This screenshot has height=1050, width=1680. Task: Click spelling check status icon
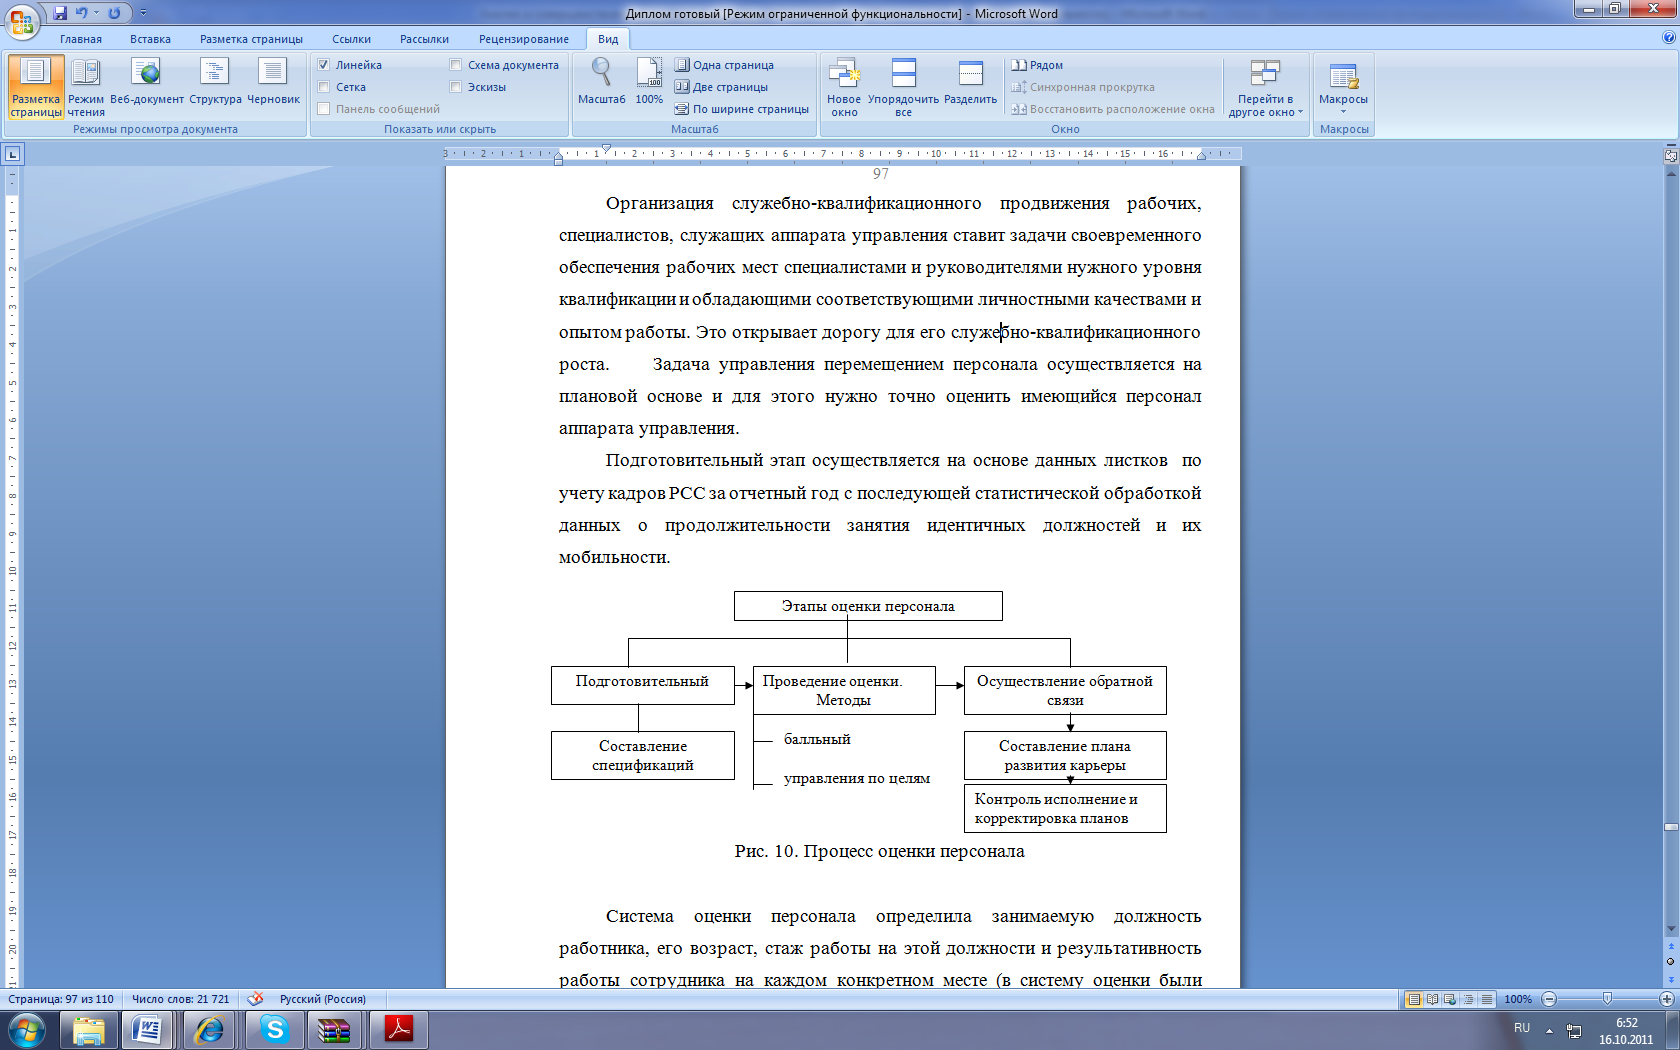click(256, 999)
